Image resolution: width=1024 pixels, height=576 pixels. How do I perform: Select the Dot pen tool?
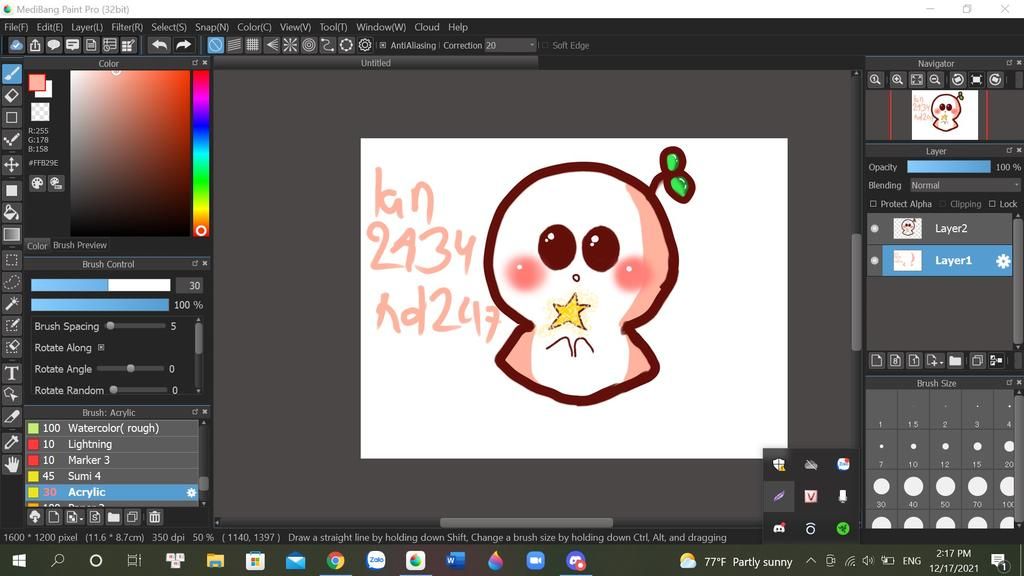pos(12,139)
